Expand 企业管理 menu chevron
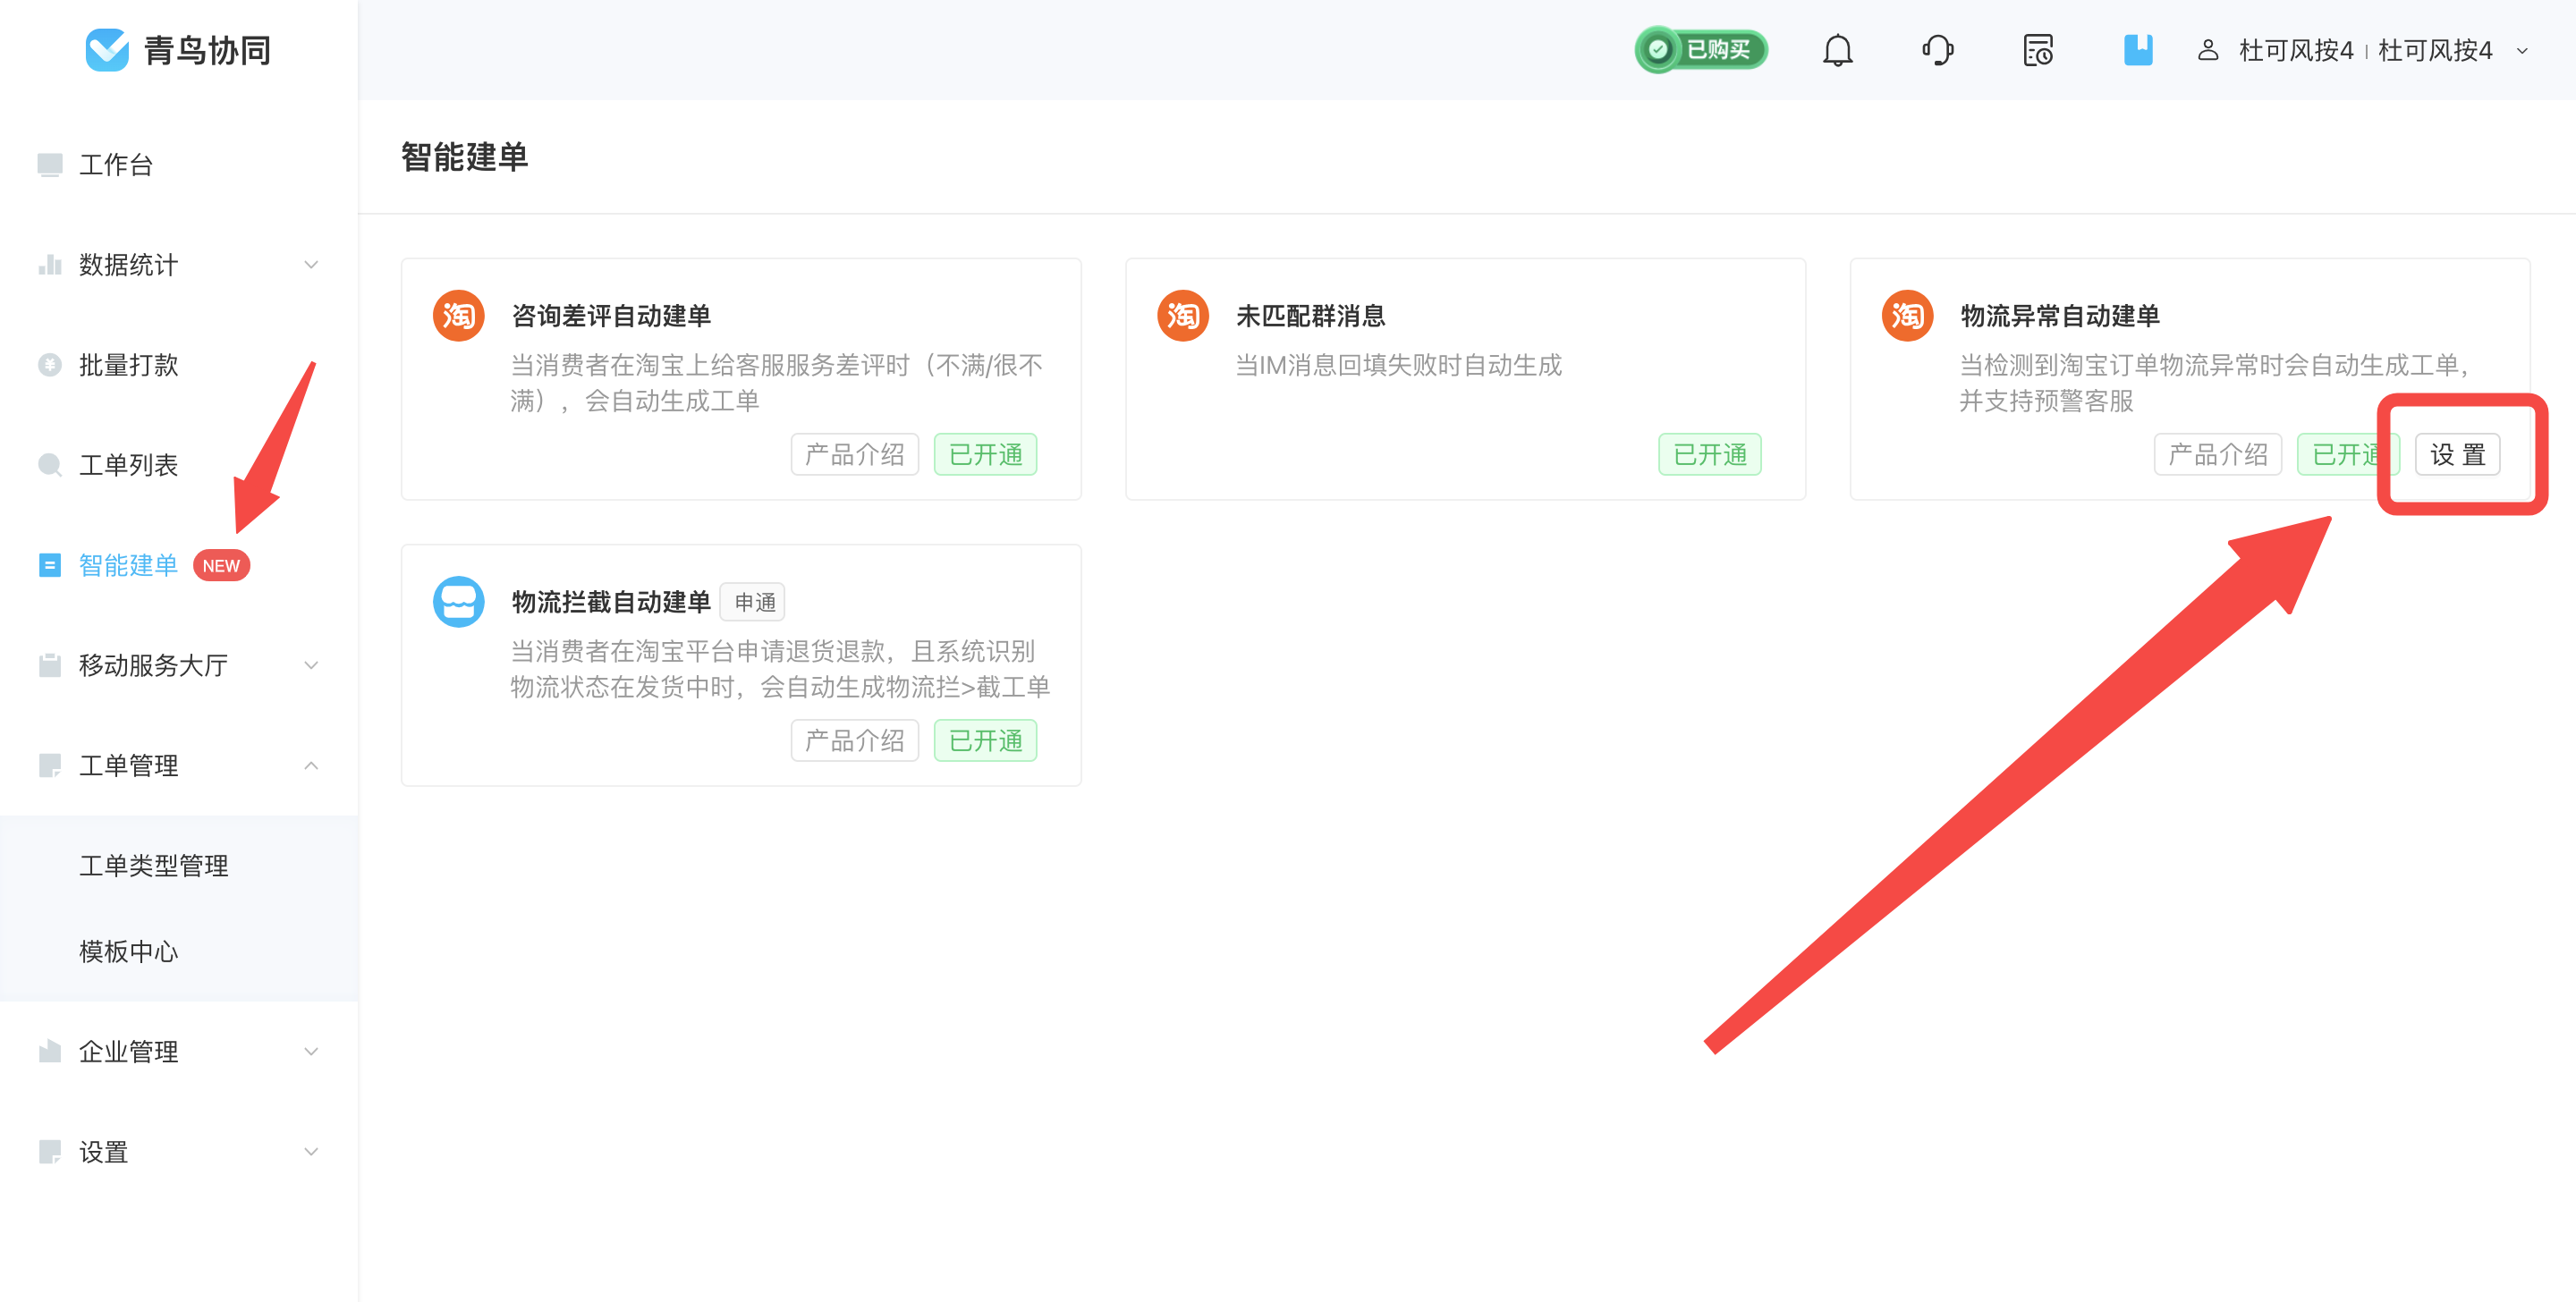 click(x=311, y=1051)
